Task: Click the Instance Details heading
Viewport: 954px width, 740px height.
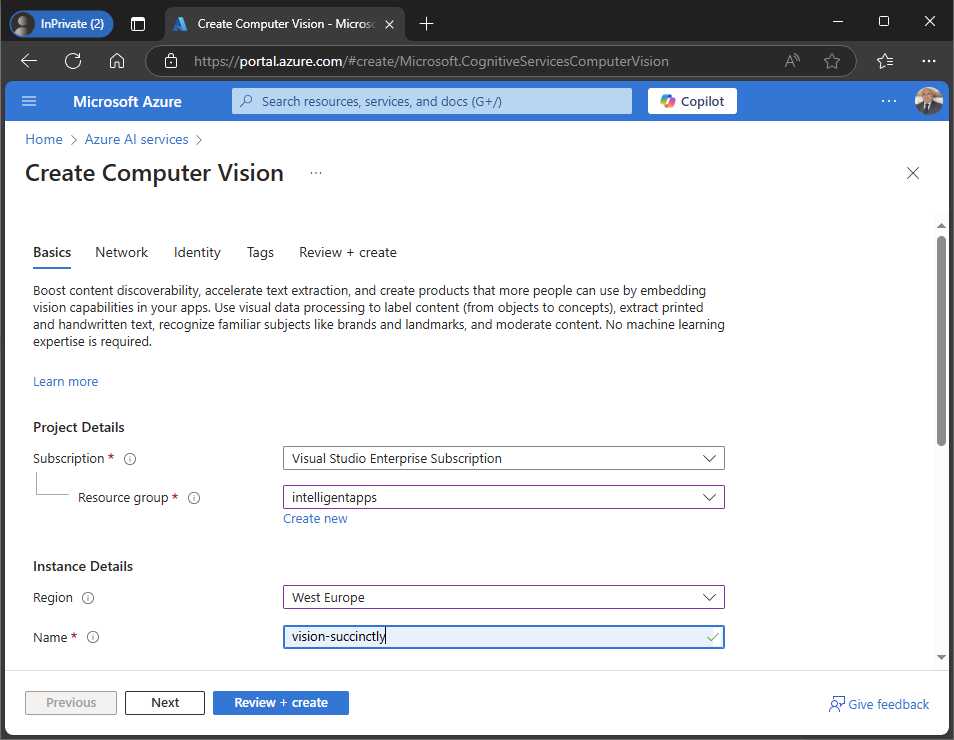Action: [83, 566]
